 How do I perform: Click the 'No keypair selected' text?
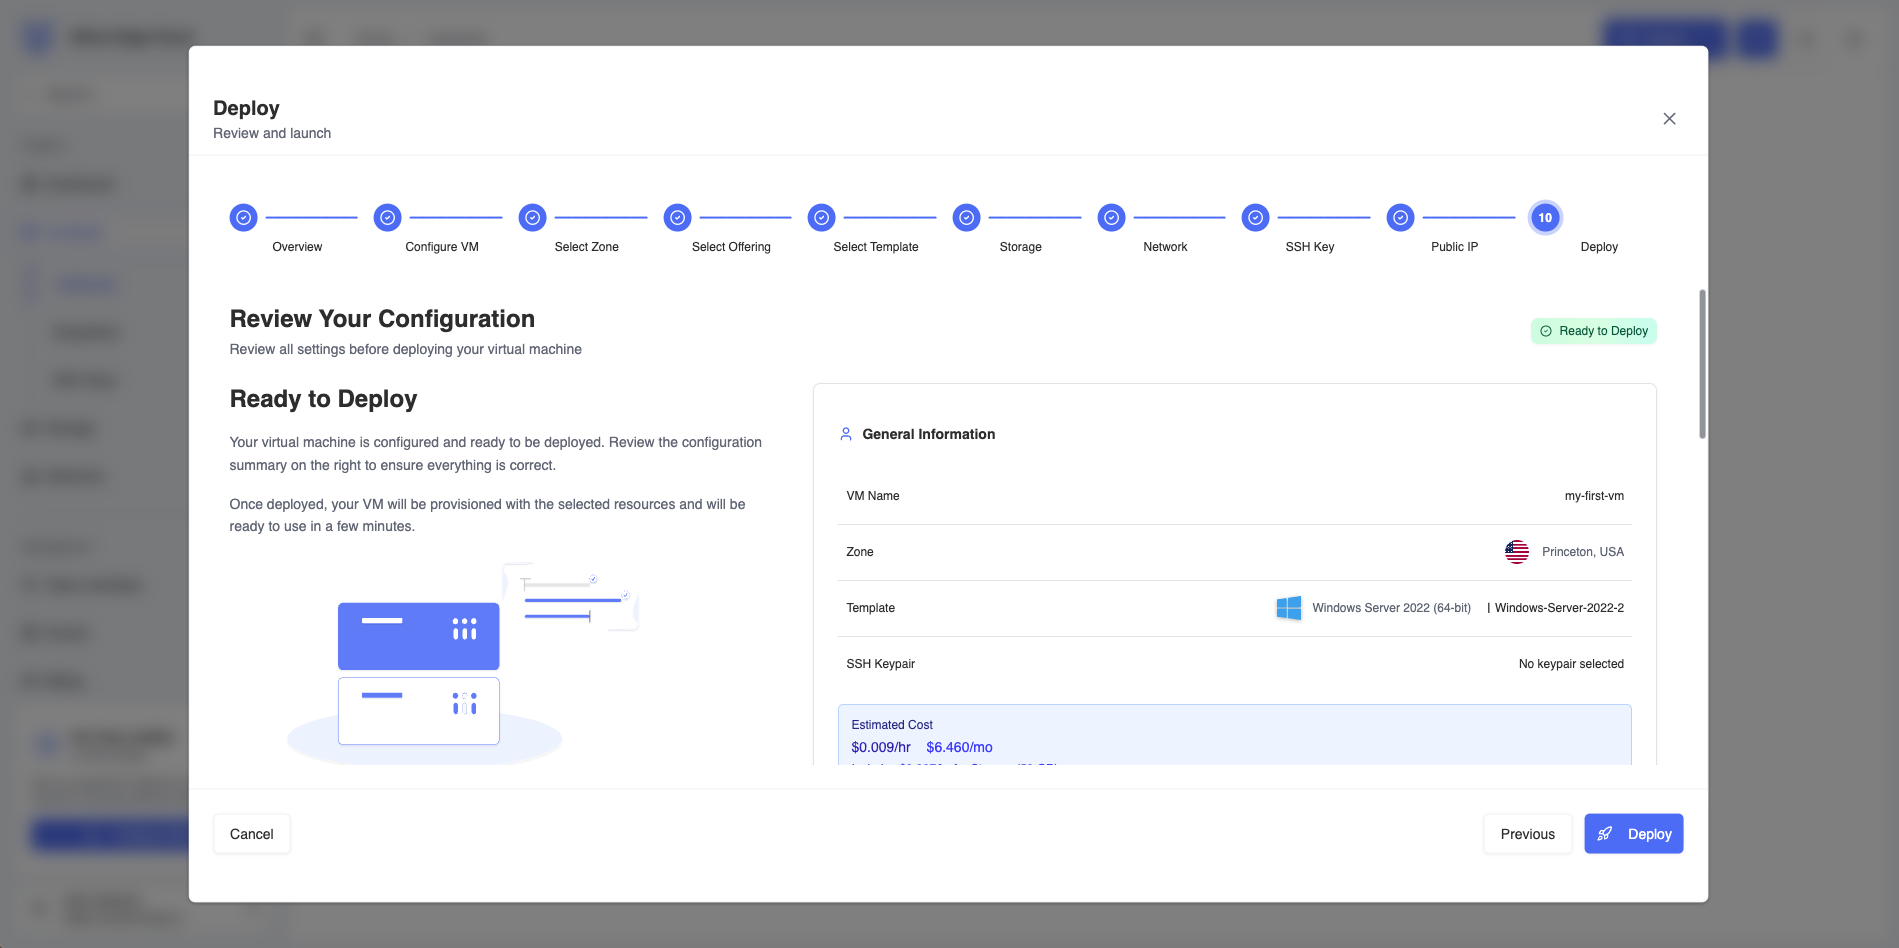tap(1571, 664)
